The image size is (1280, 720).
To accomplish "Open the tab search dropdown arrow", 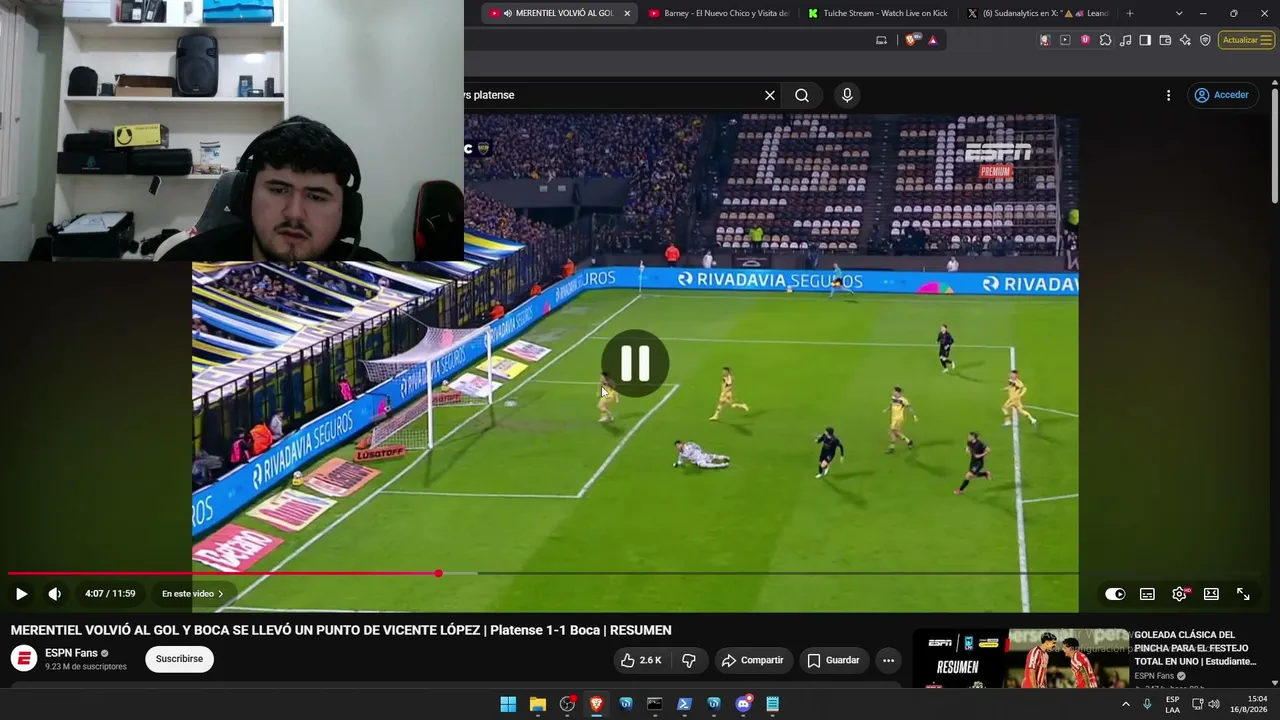I will [x=1179, y=13].
